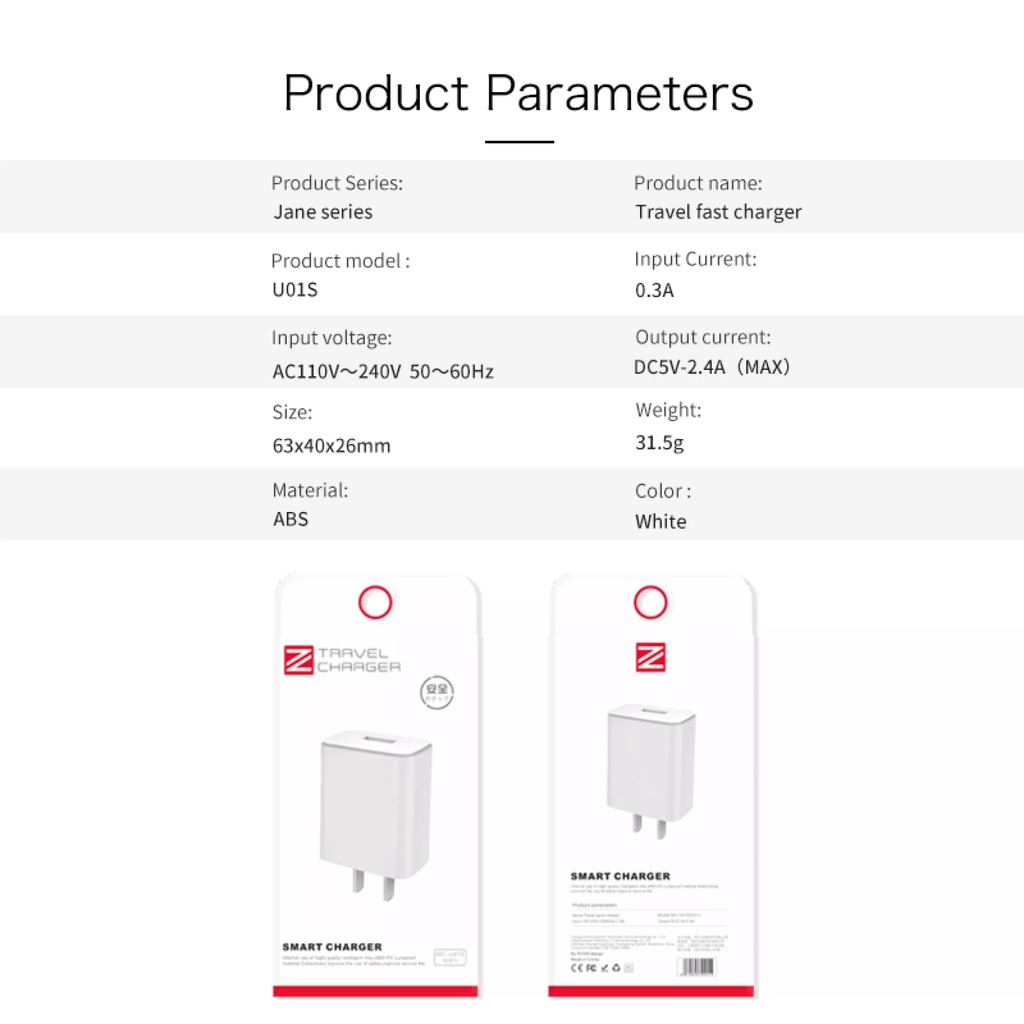Click the Product Parameters heading

(x=518, y=93)
